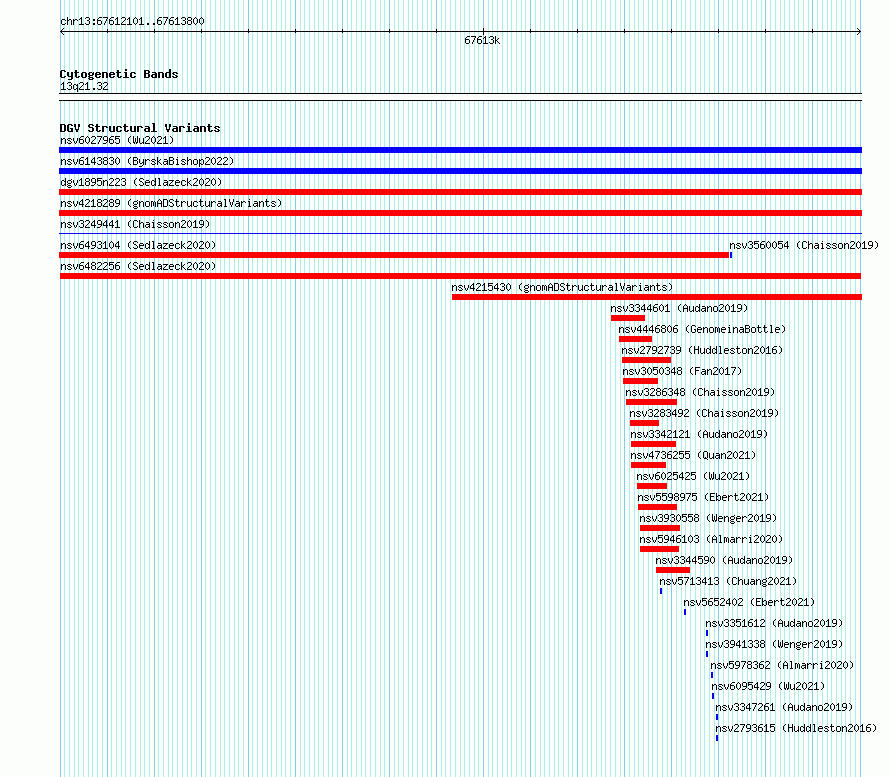This screenshot has width=890, height=777.
Task: Open nsv3249441 (Chaisson2019) variant label
Action: [x=135, y=224]
